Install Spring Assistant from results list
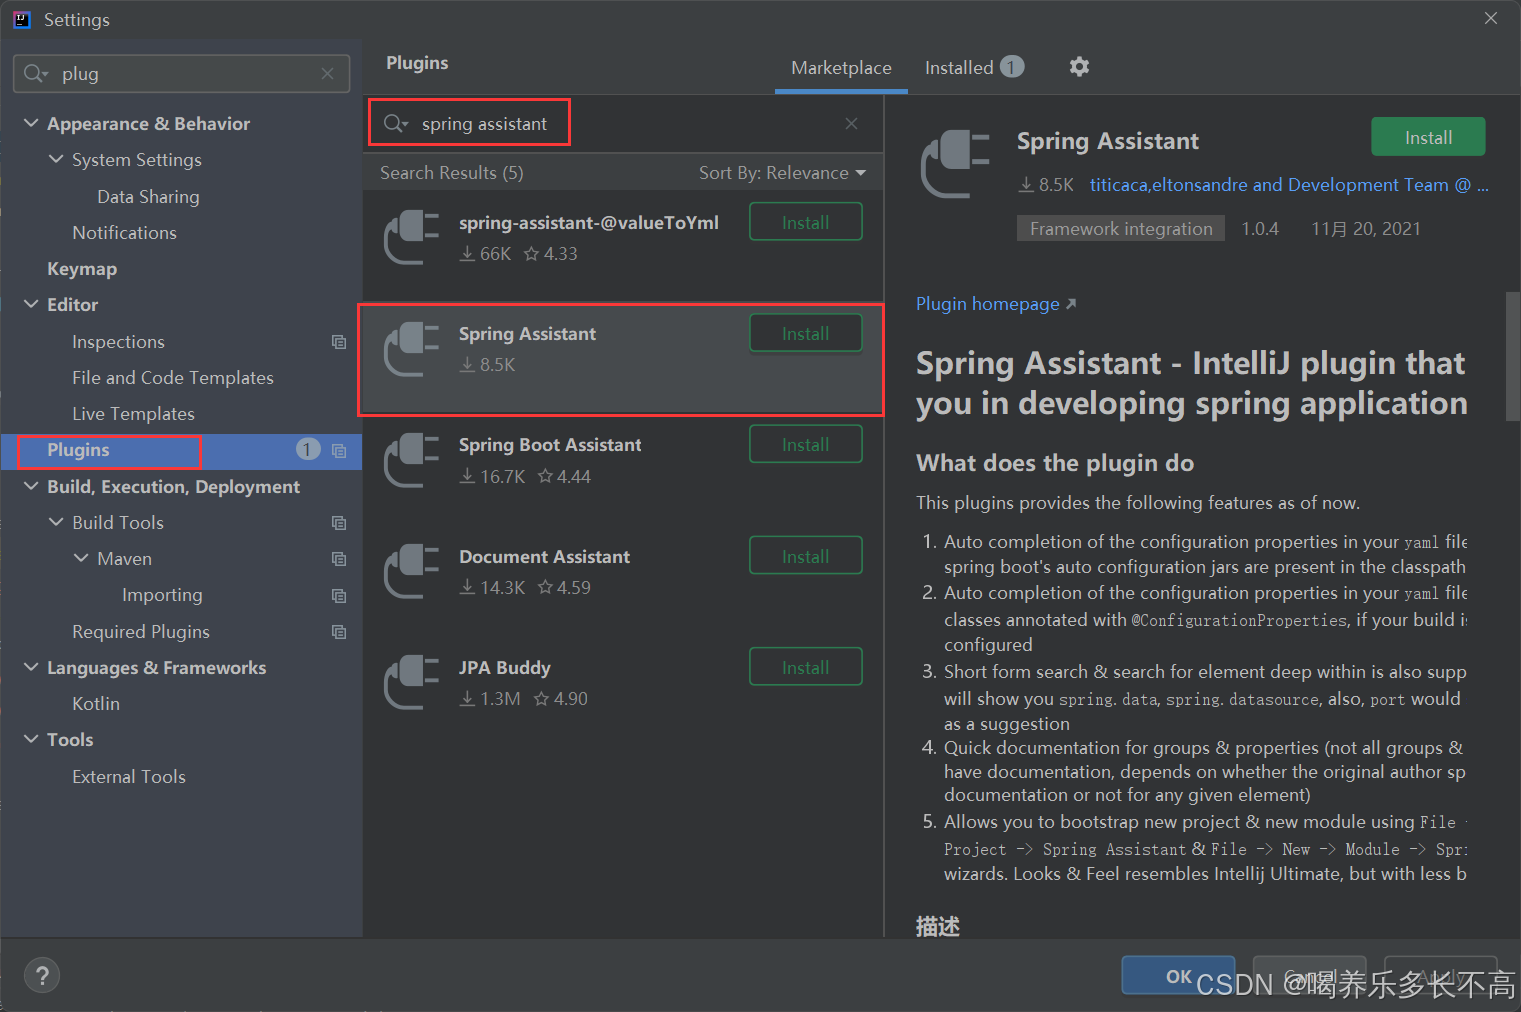 pyautogui.click(x=806, y=333)
